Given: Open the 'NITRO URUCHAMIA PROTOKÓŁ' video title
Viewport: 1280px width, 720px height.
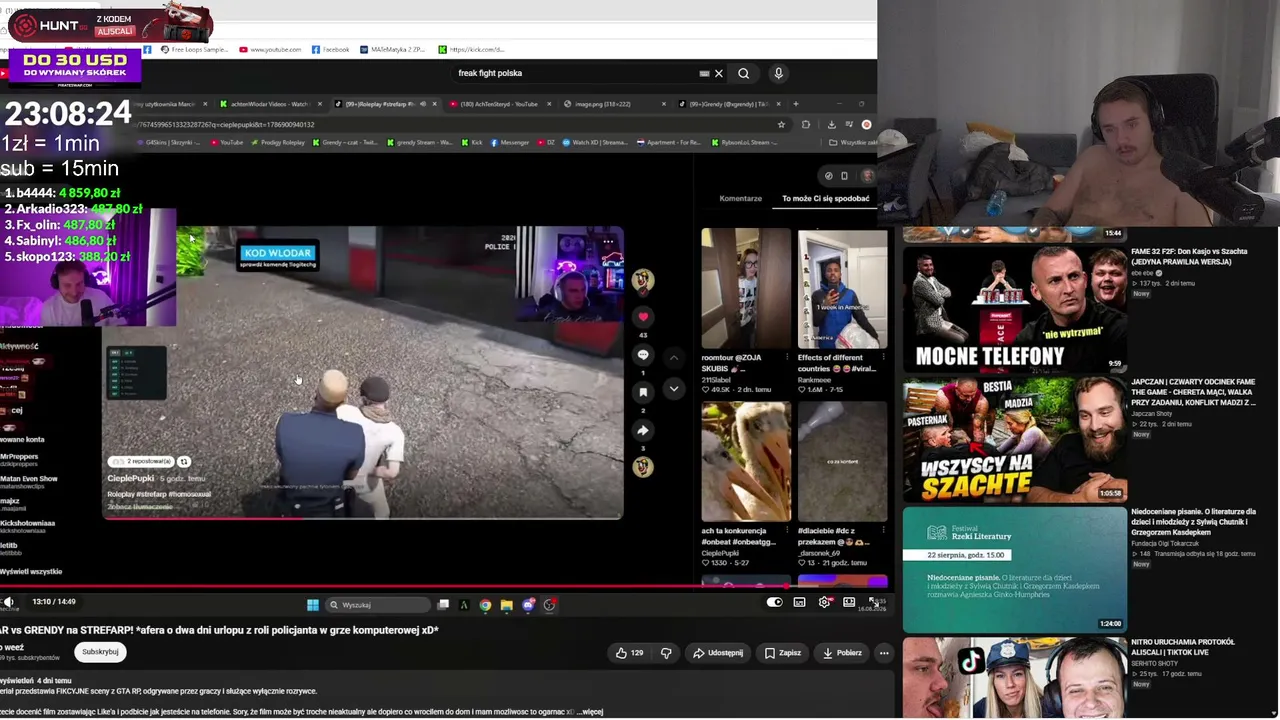Looking at the screenshot, I should [1184, 647].
